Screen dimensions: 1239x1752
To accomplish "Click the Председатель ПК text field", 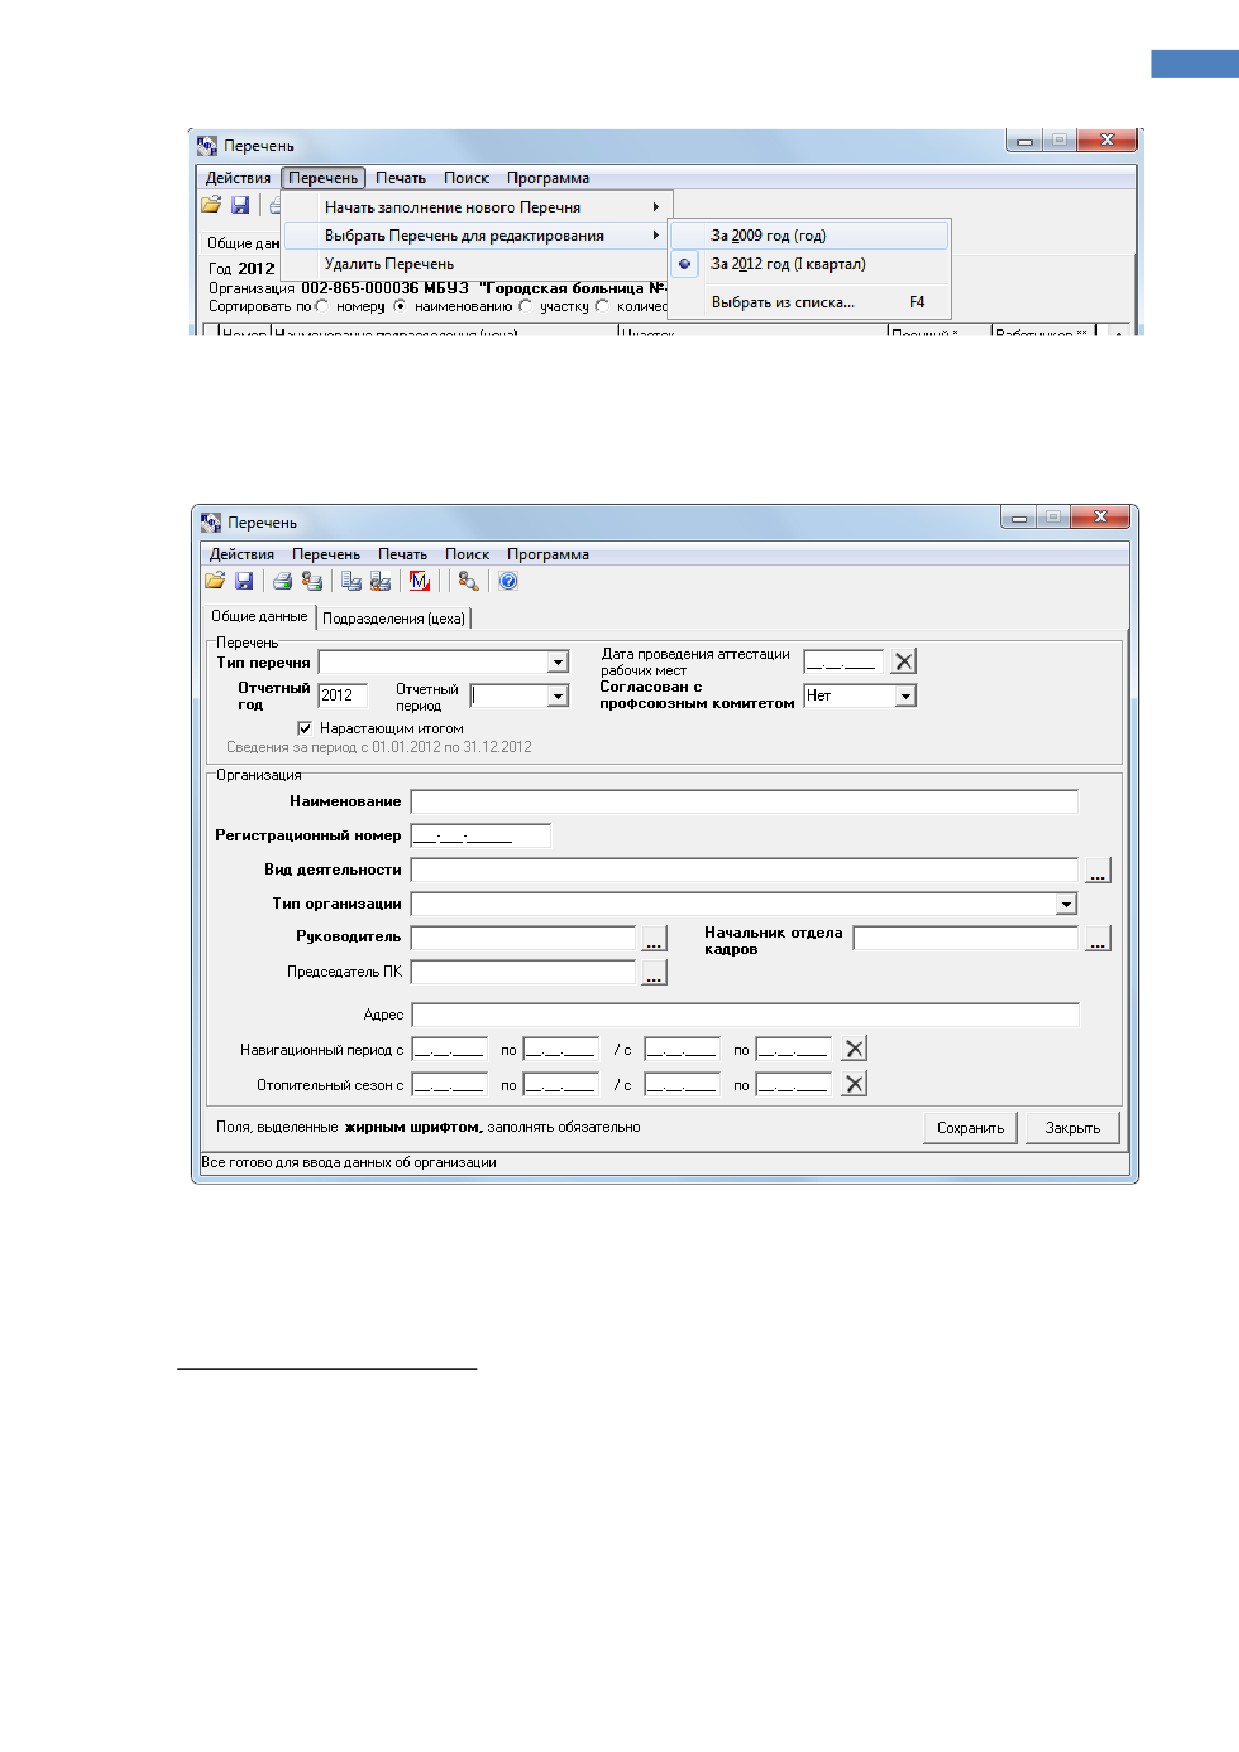I will pos(524,972).
